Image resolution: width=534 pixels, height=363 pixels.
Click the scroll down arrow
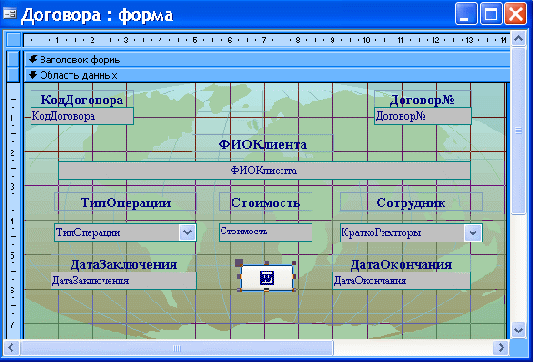click(x=518, y=330)
